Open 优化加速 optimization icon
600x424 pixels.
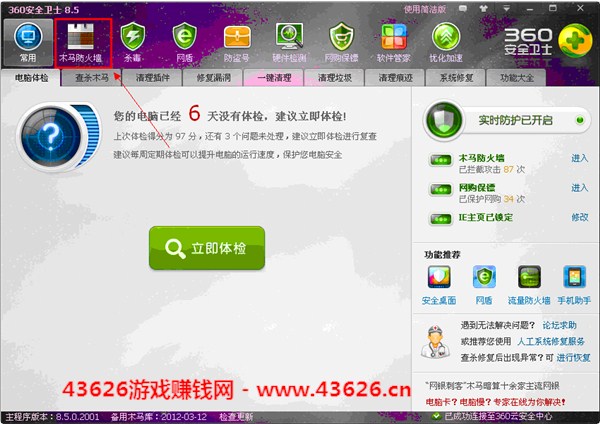(446, 43)
